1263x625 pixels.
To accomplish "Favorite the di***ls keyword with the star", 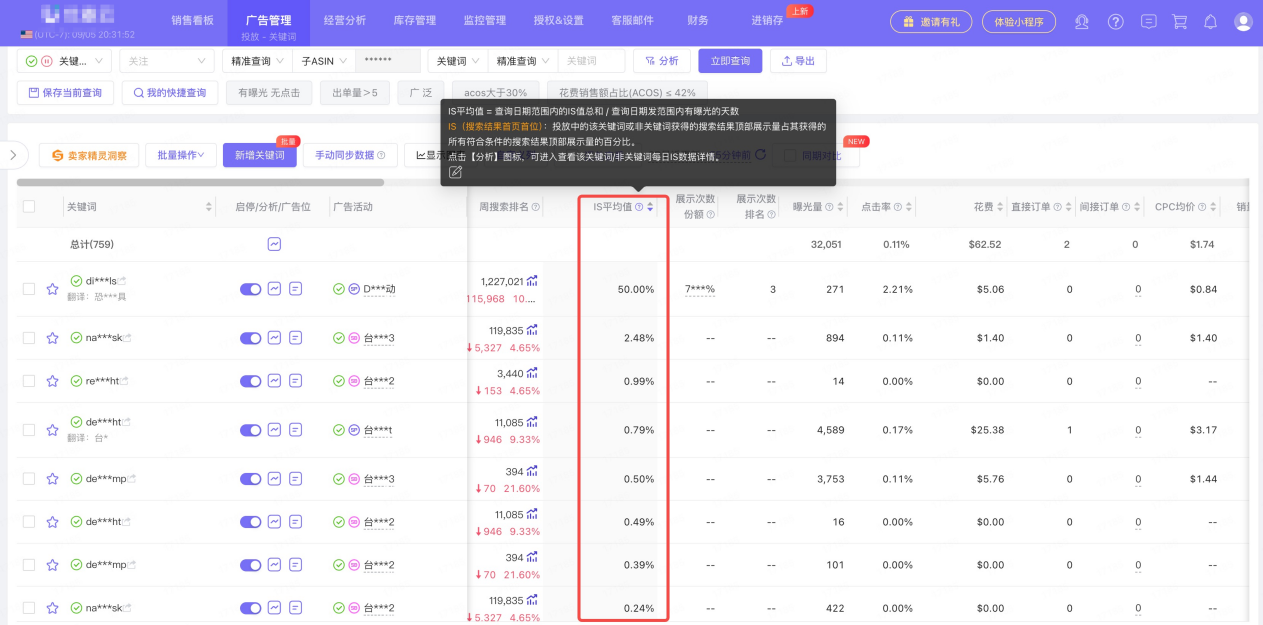I will [52, 289].
